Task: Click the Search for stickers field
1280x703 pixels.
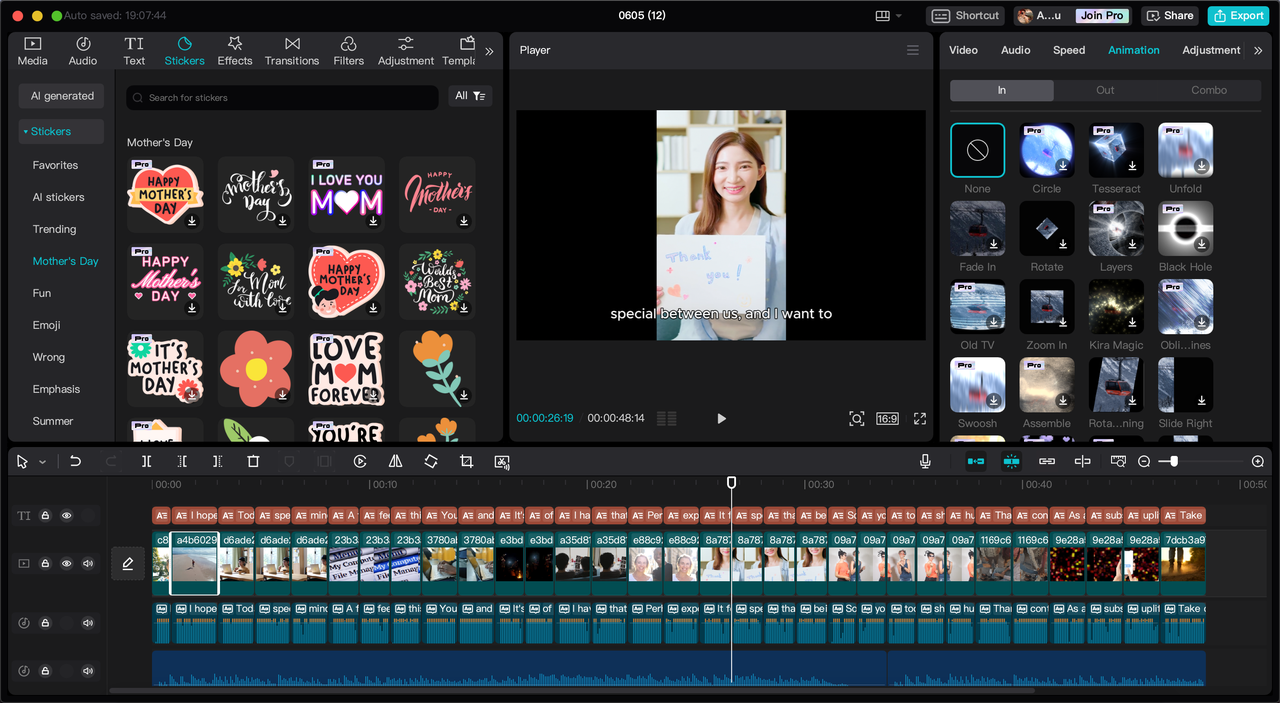Action: coord(282,97)
